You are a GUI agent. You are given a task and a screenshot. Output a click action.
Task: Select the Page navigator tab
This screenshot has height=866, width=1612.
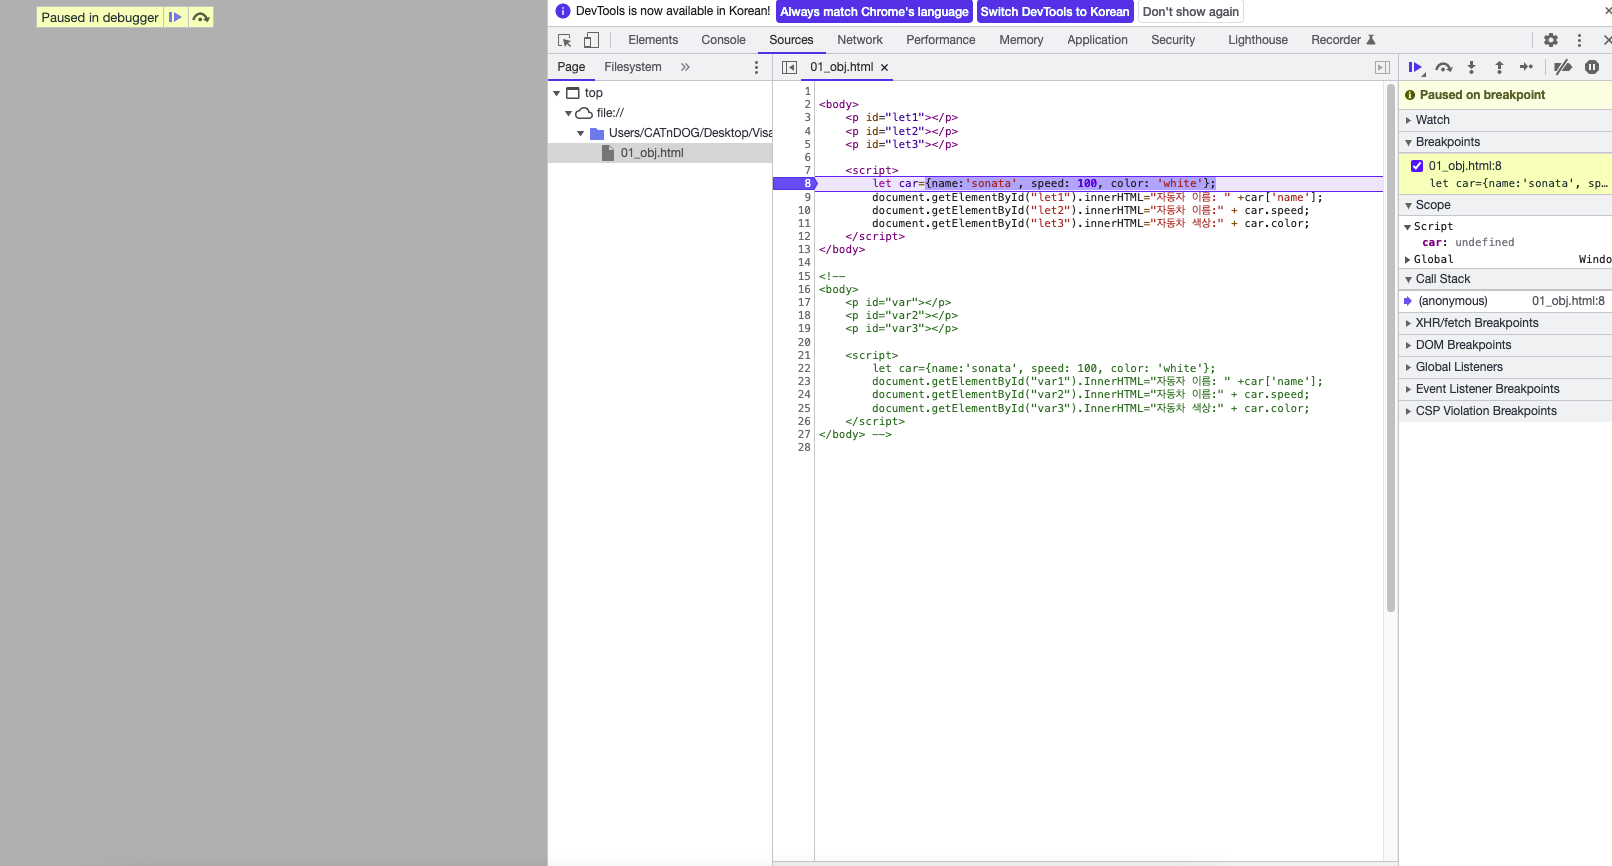[571, 67]
